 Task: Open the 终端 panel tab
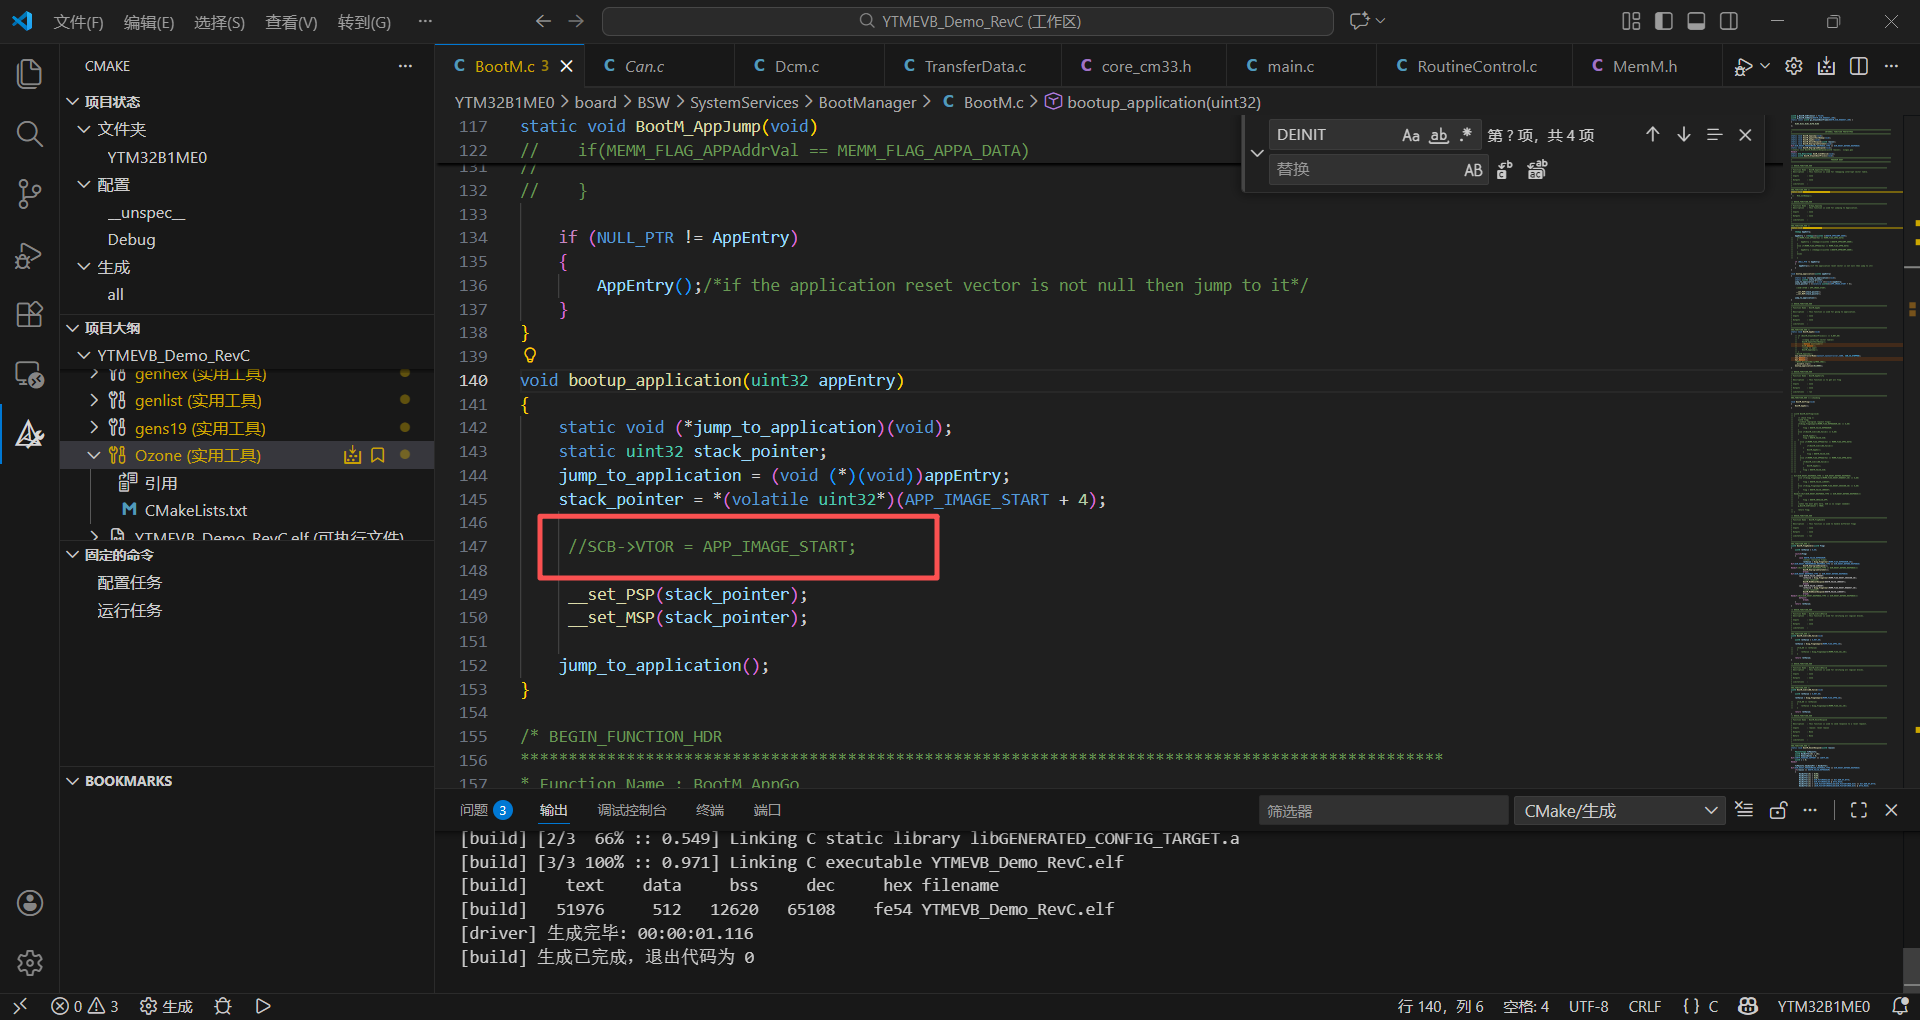click(709, 810)
